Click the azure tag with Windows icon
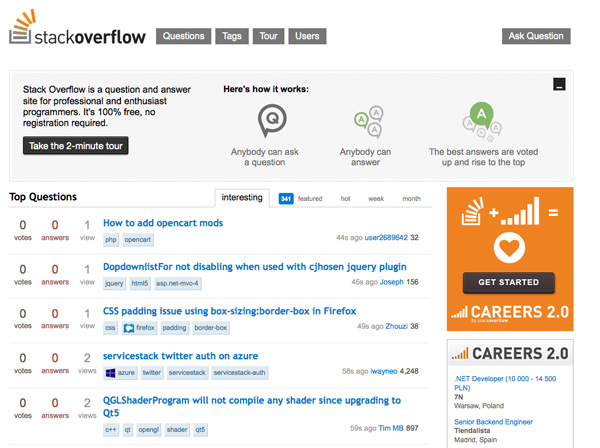This screenshot has height=448, width=600. point(120,373)
